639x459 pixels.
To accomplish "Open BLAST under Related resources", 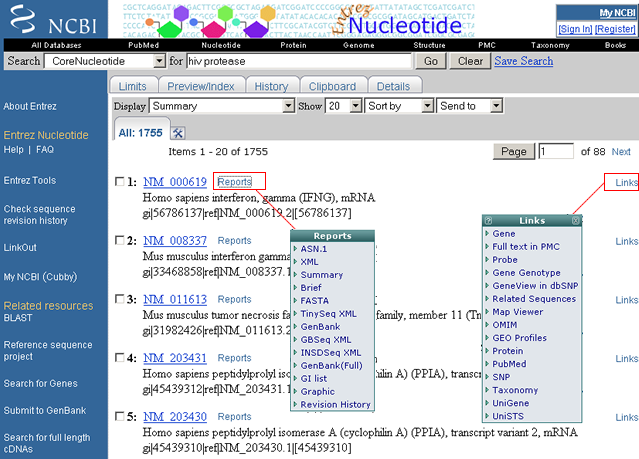I will [x=18, y=318].
